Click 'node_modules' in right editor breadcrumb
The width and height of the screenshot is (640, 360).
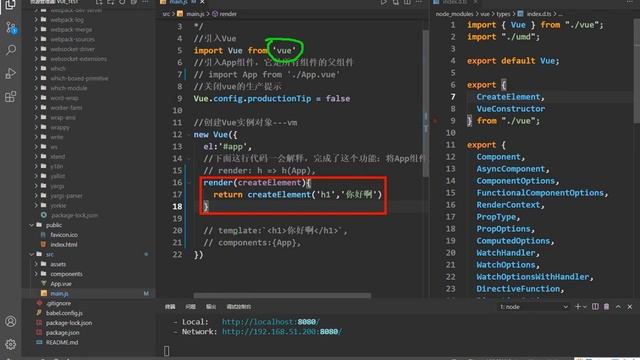click(x=454, y=14)
